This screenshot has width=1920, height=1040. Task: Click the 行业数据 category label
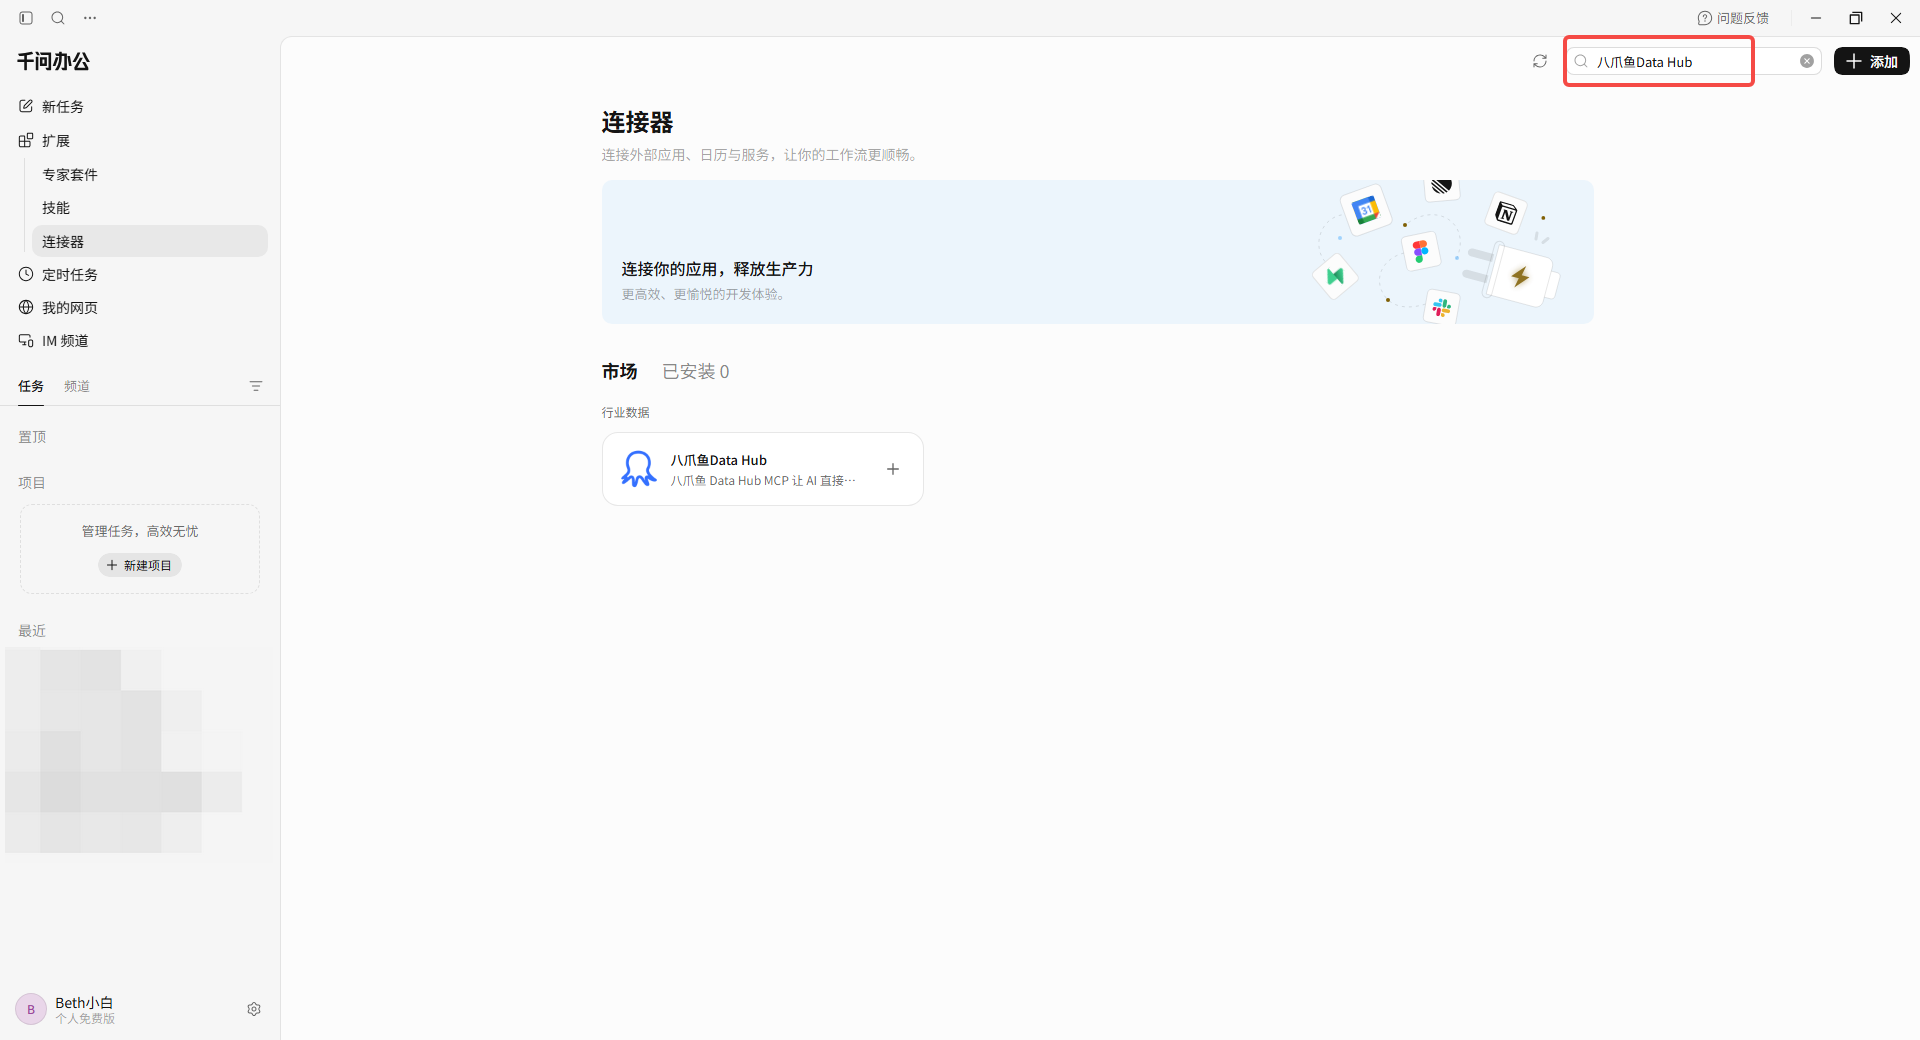[626, 412]
